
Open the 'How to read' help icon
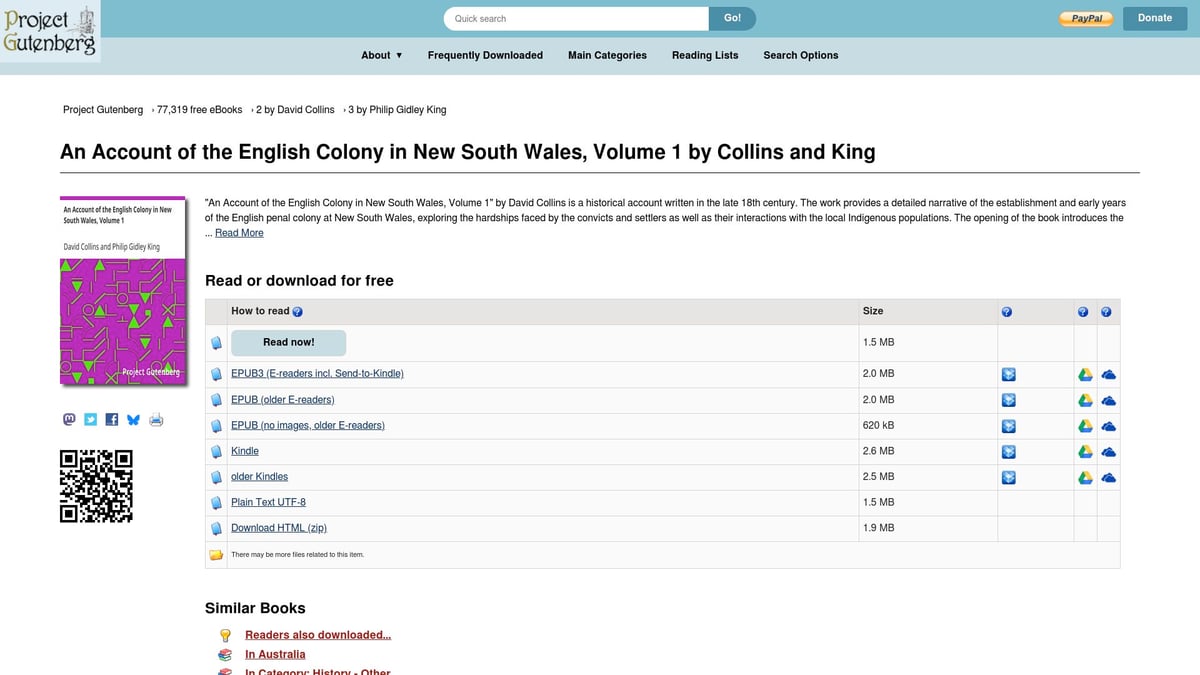(x=295, y=311)
